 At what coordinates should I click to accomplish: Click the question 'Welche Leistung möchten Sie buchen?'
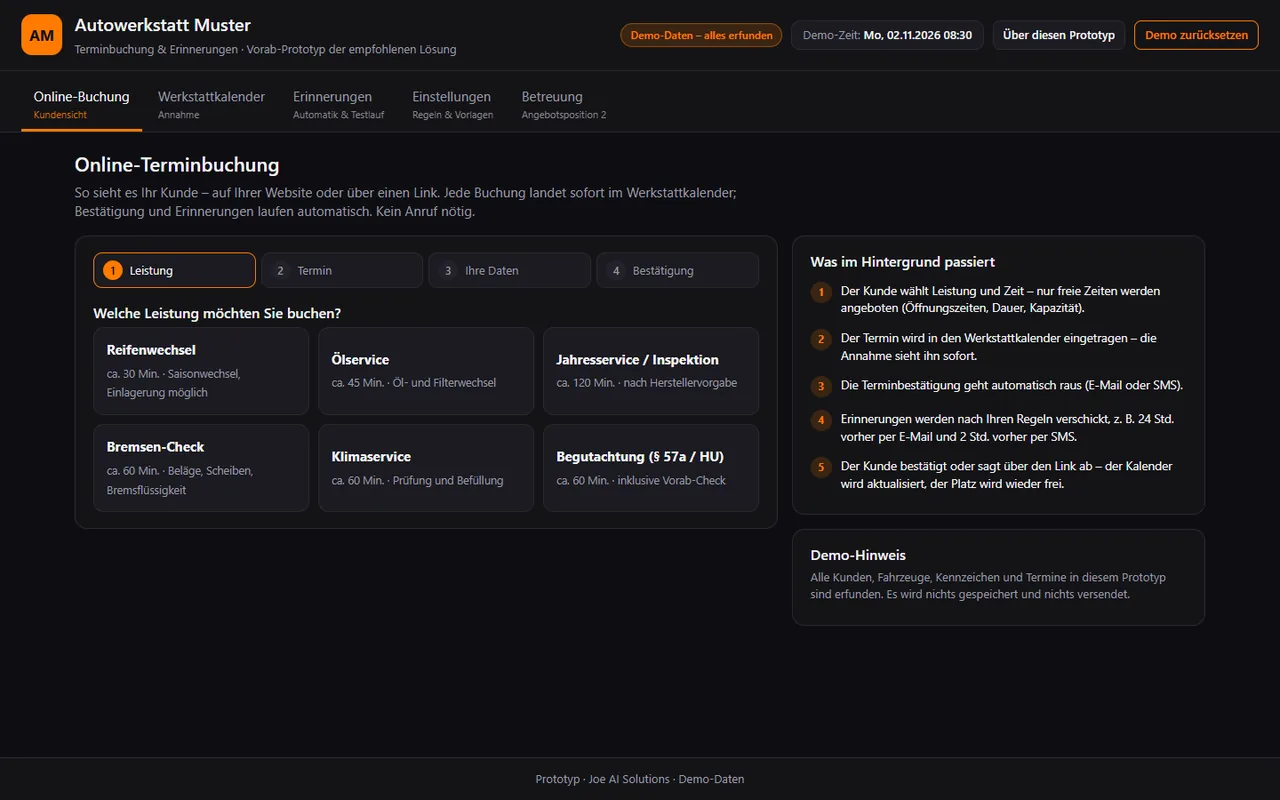coord(217,314)
